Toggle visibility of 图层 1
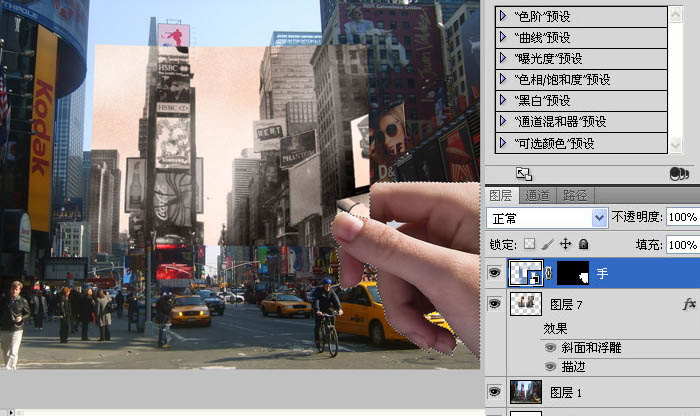 click(x=495, y=391)
